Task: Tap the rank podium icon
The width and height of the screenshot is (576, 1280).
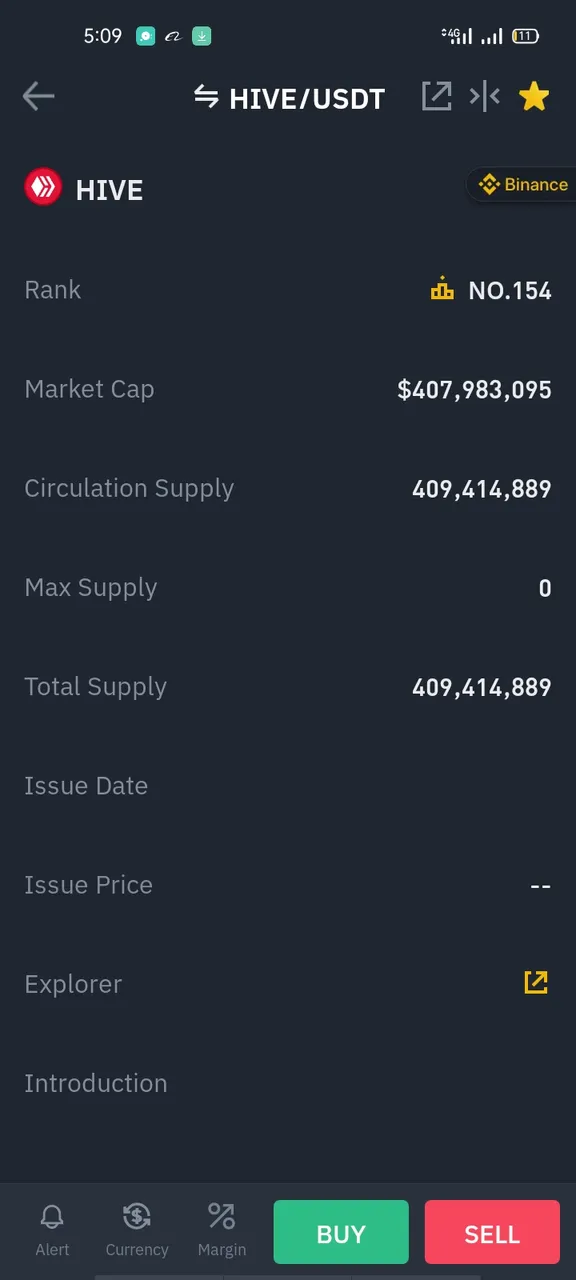Action: pos(442,290)
